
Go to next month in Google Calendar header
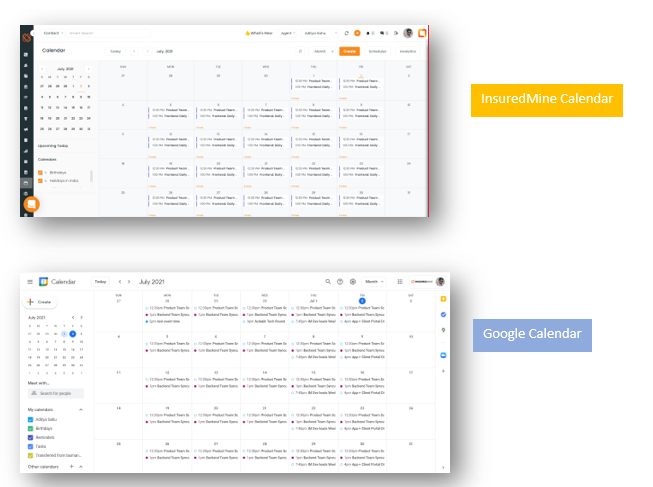[x=129, y=282]
